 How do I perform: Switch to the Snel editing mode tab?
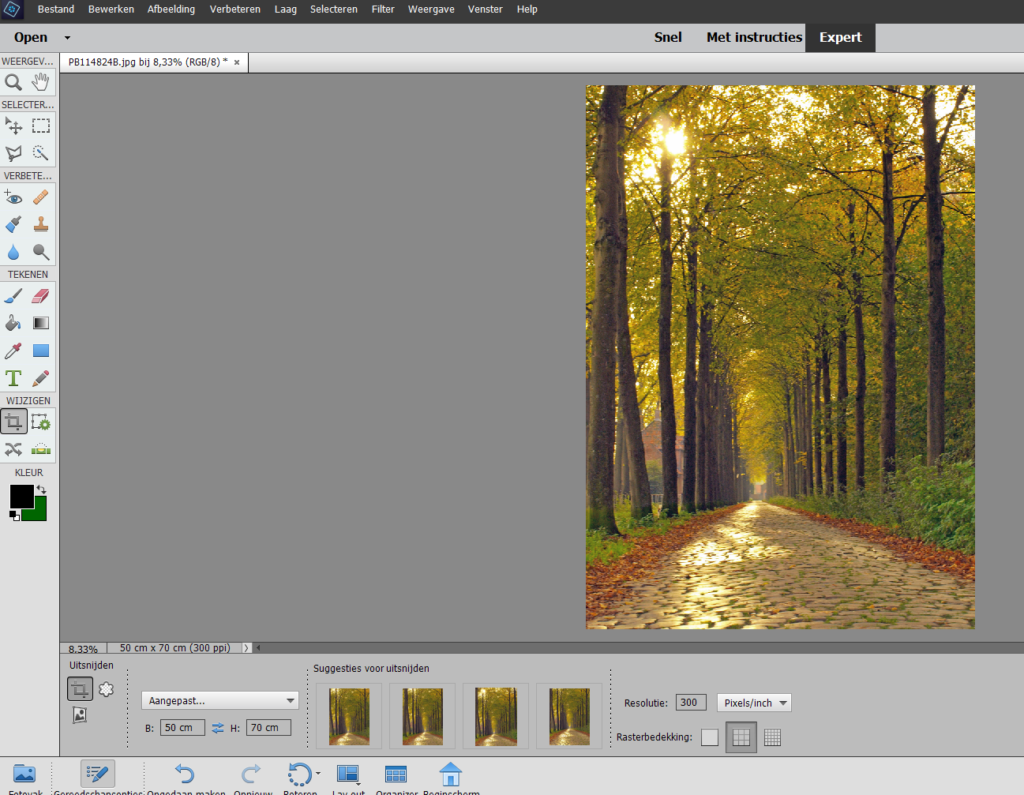(x=667, y=37)
